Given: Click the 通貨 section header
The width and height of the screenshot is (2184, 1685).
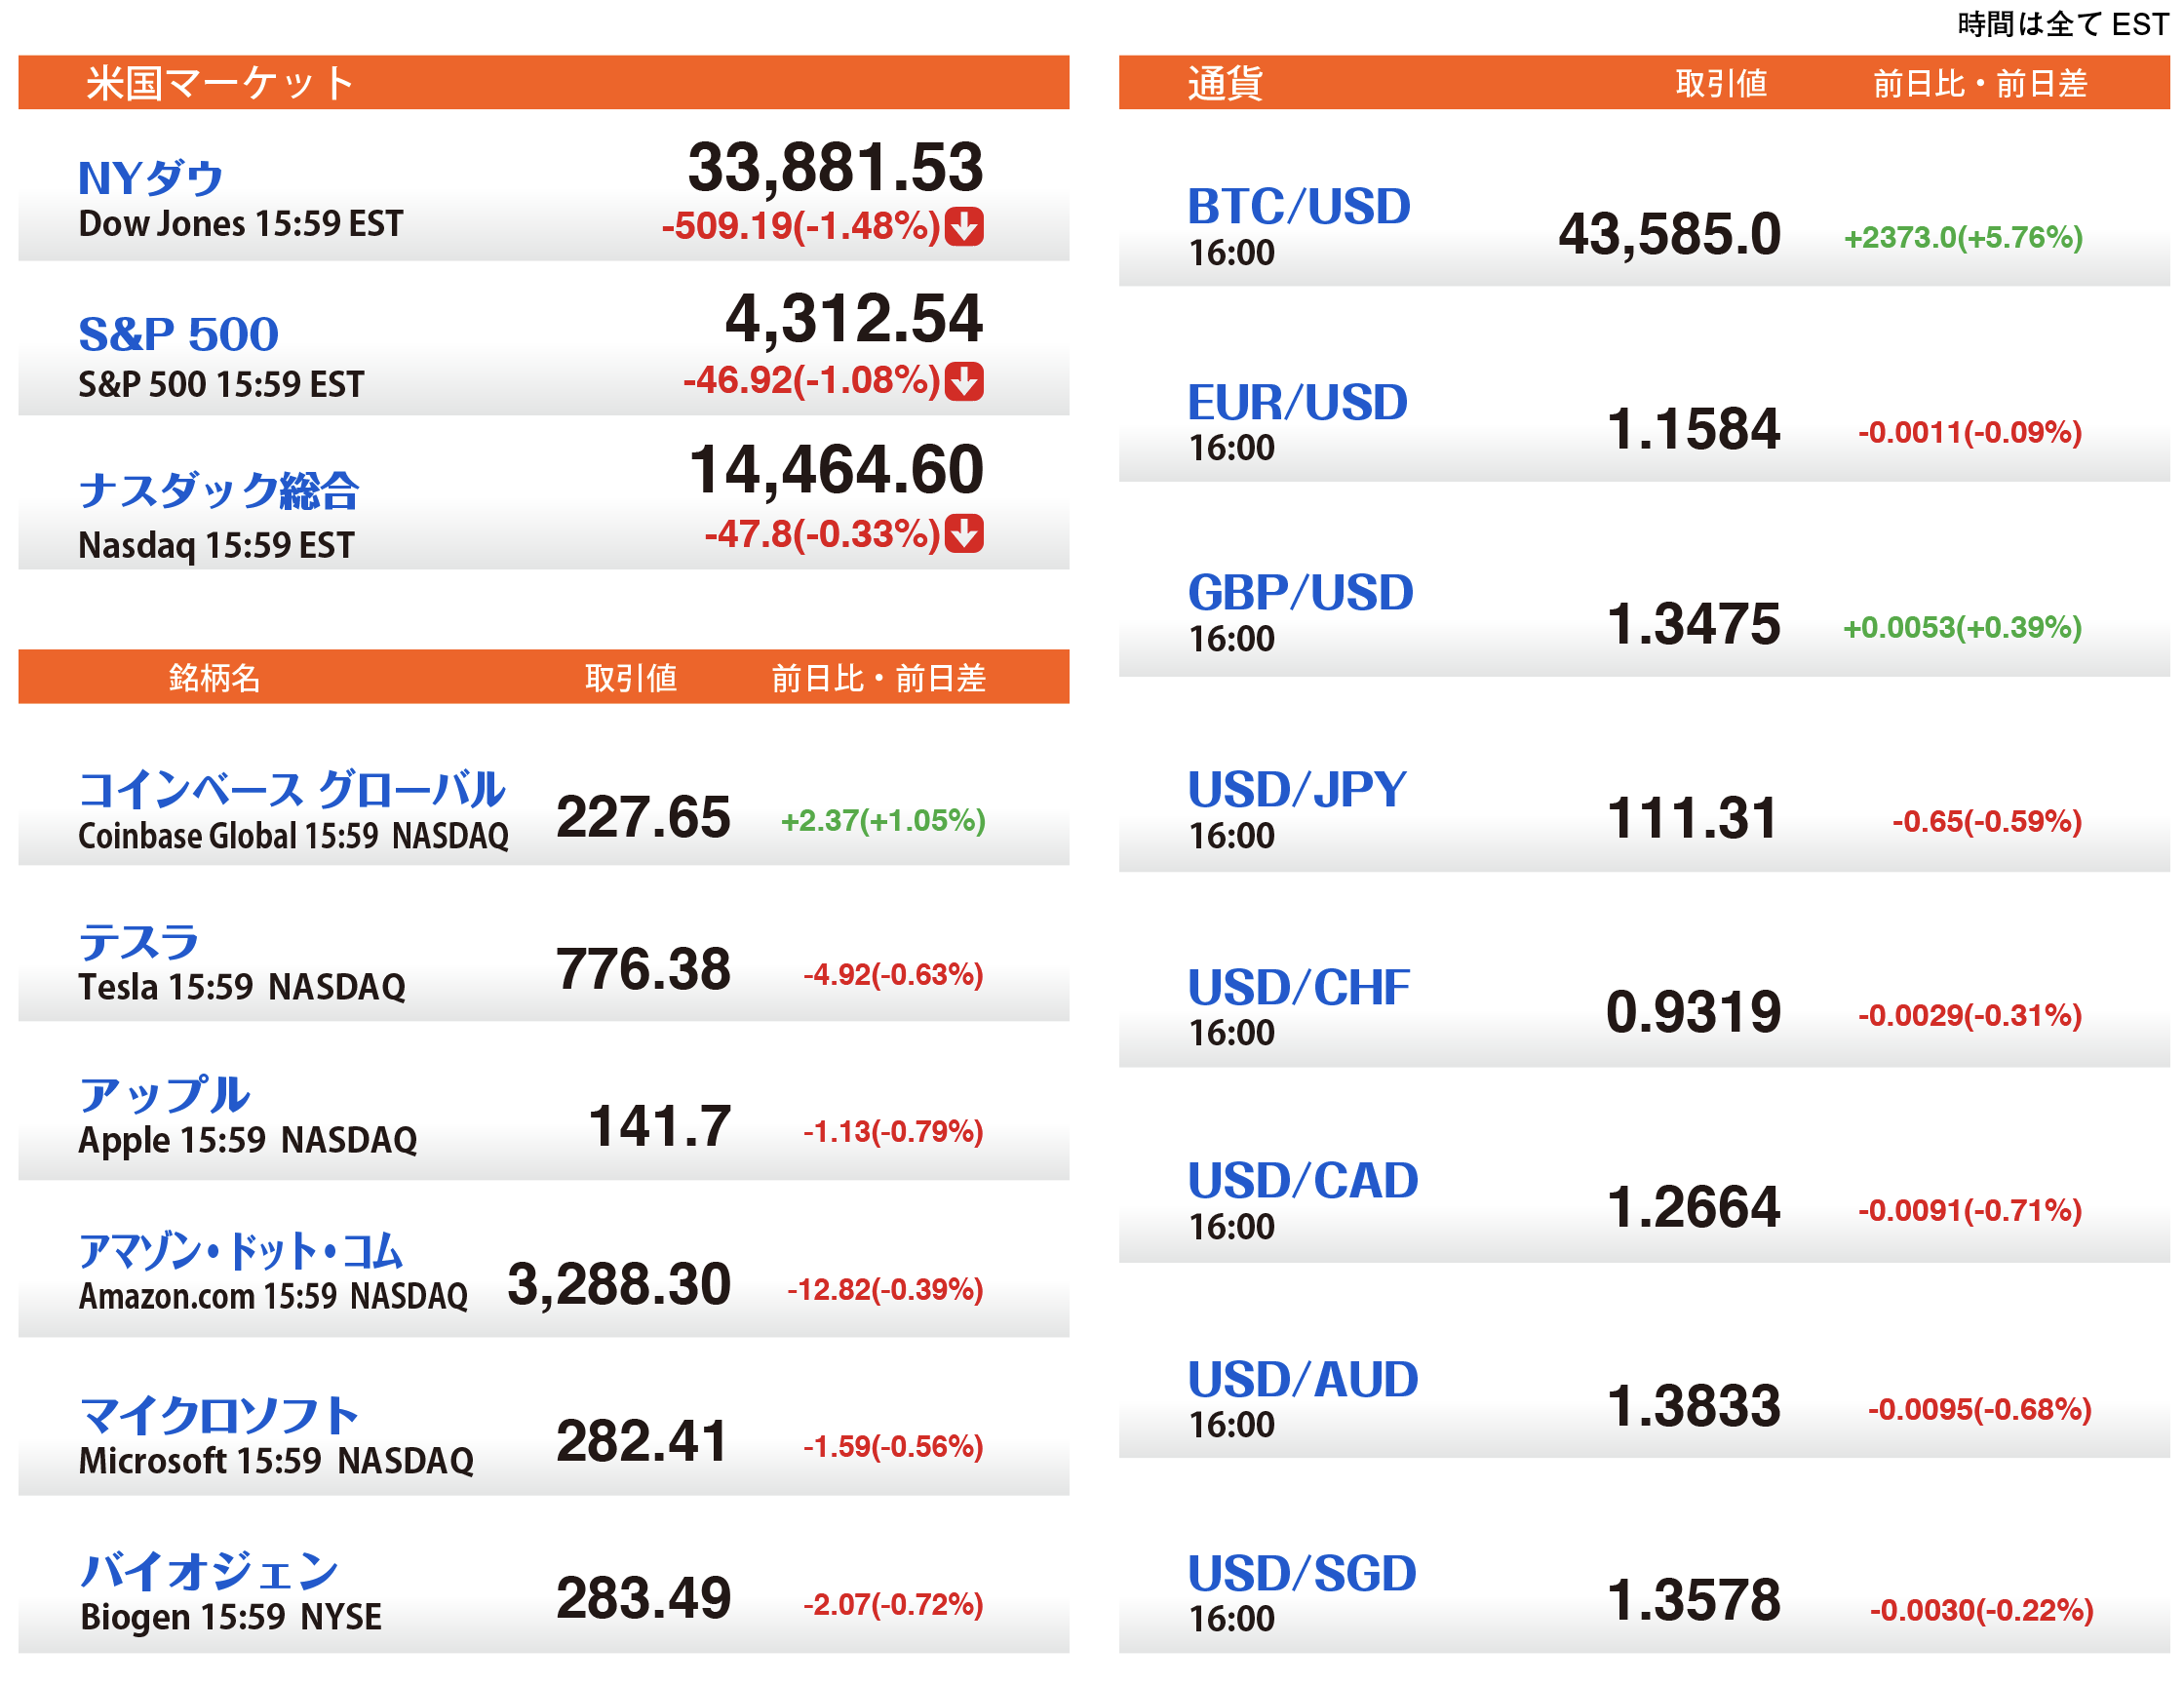Looking at the screenshot, I should click(1225, 83).
